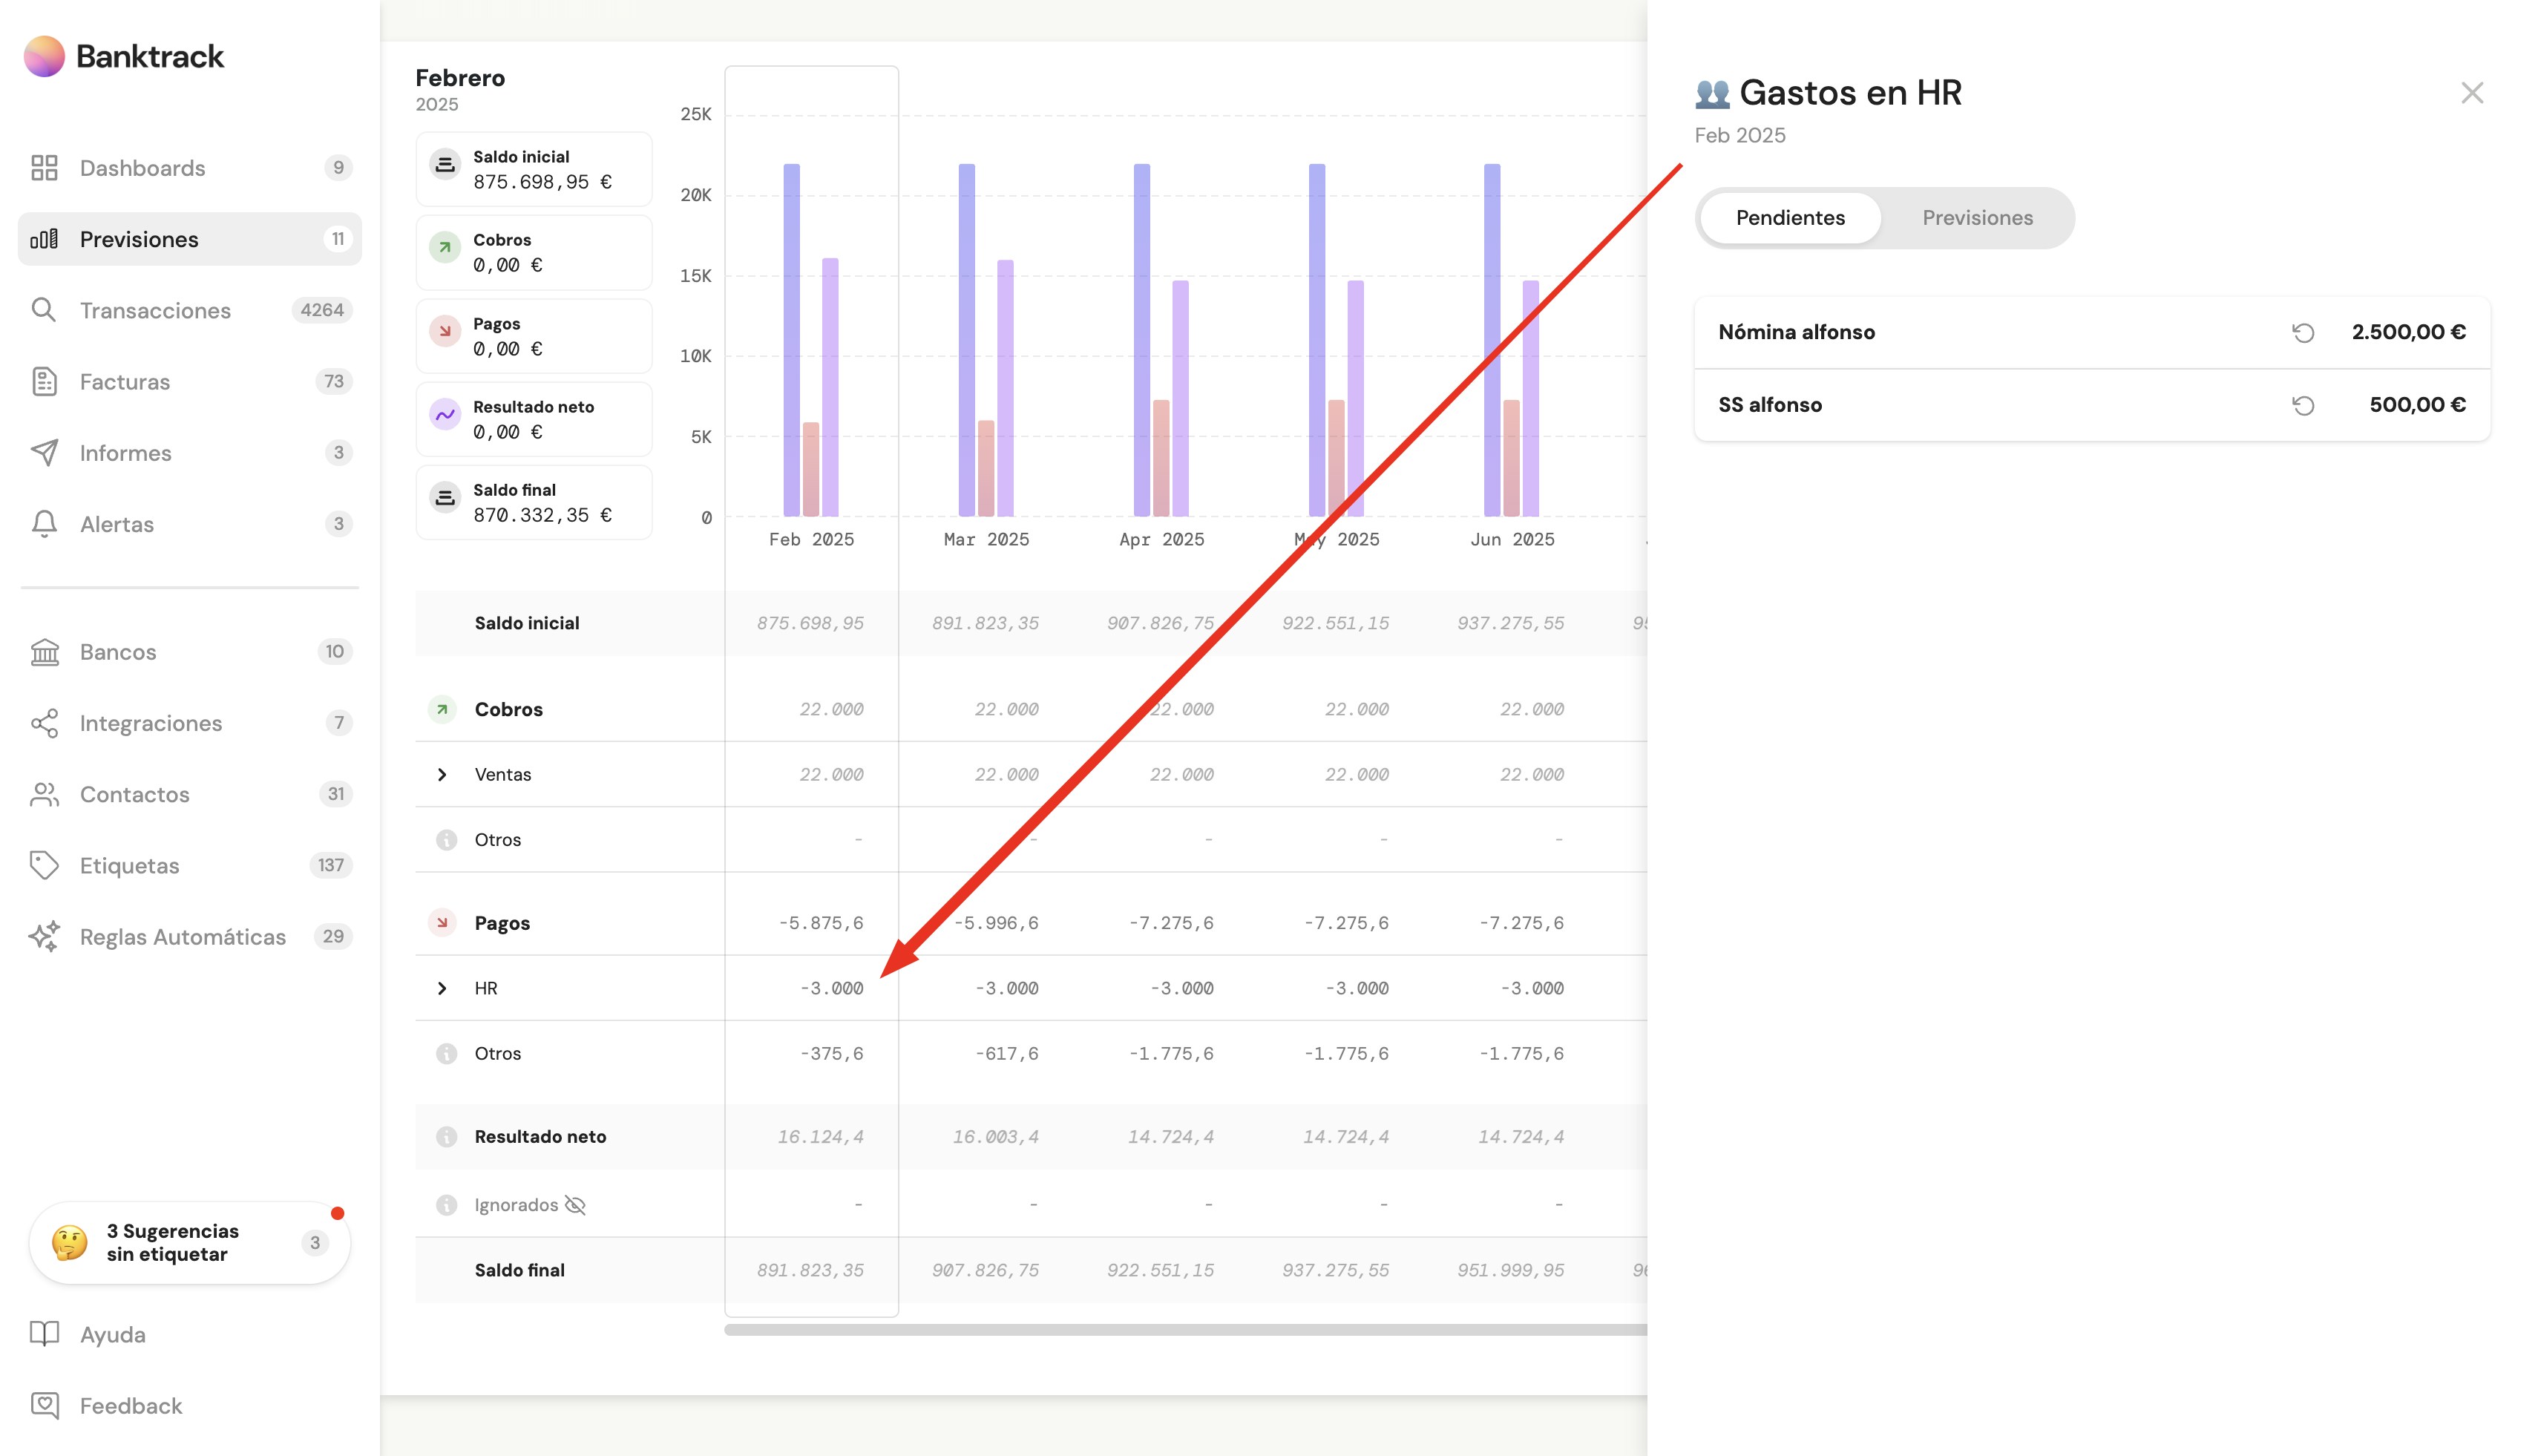
Task: Switch to the Previsiones tab in panel
Action: coord(1976,218)
